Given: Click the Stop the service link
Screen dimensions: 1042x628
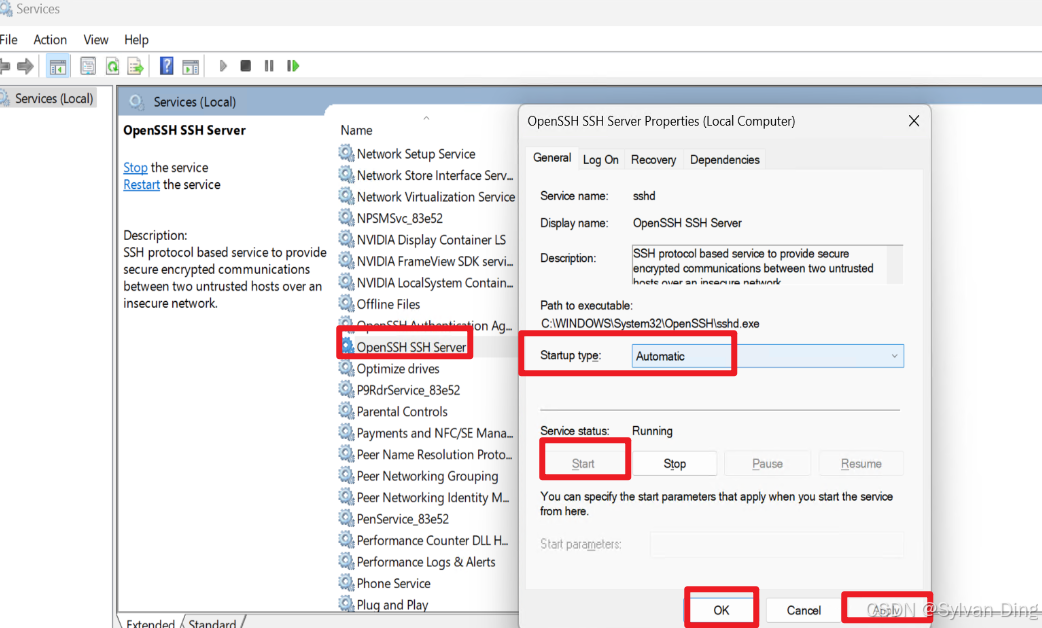Looking at the screenshot, I should point(136,167).
